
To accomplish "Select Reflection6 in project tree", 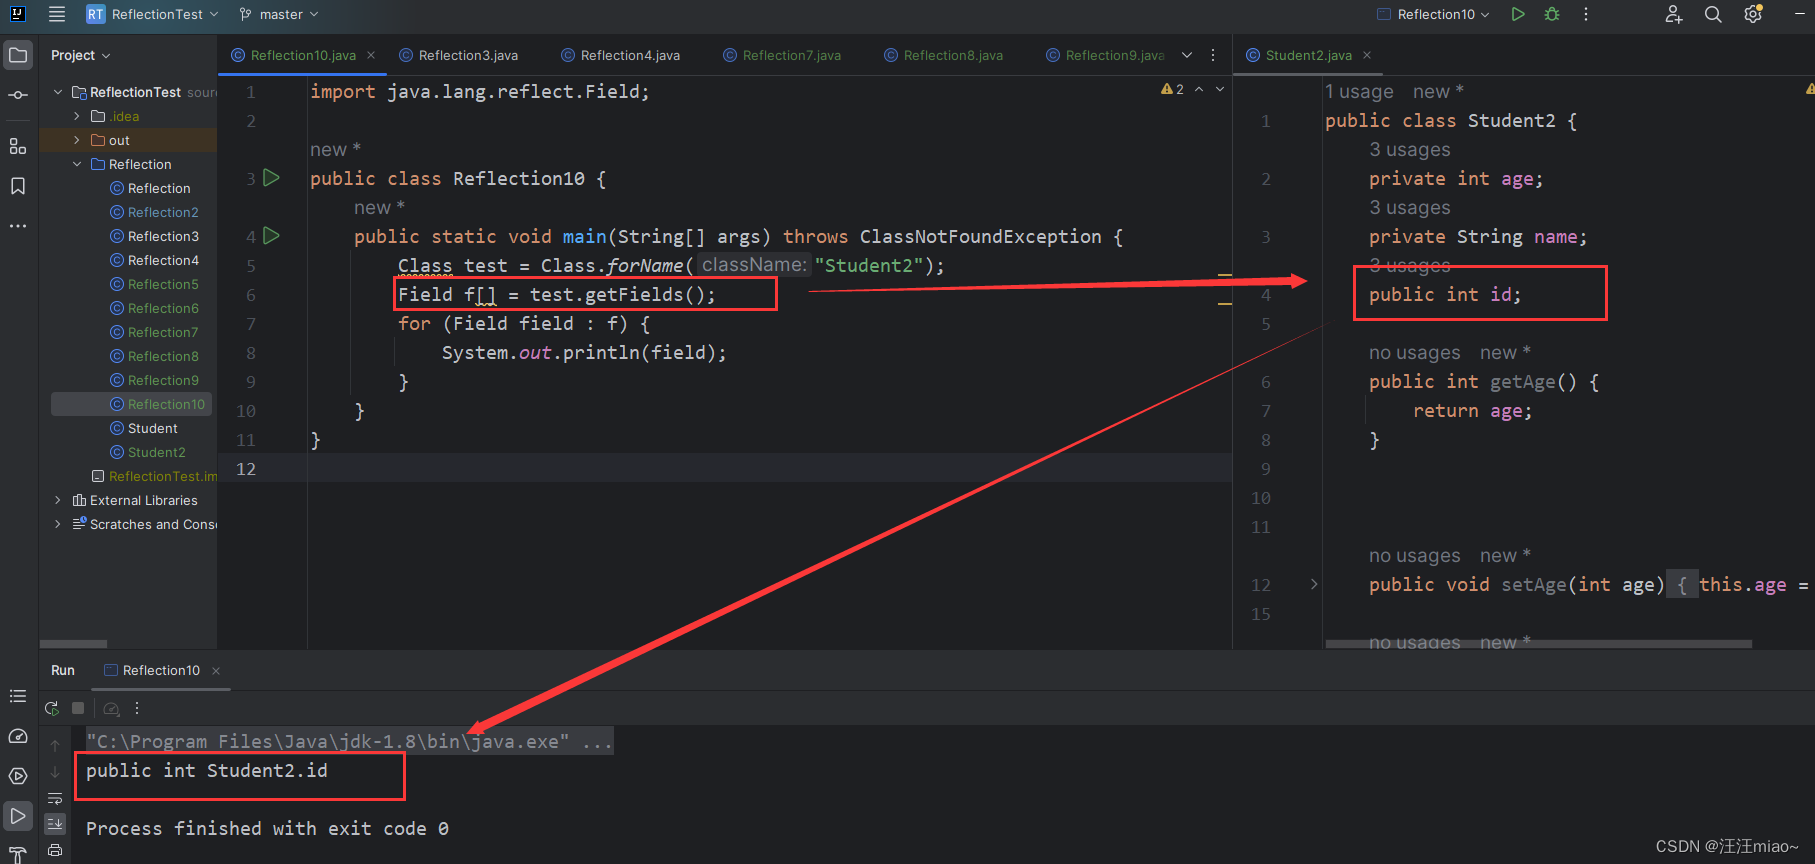I will click(163, 308).
